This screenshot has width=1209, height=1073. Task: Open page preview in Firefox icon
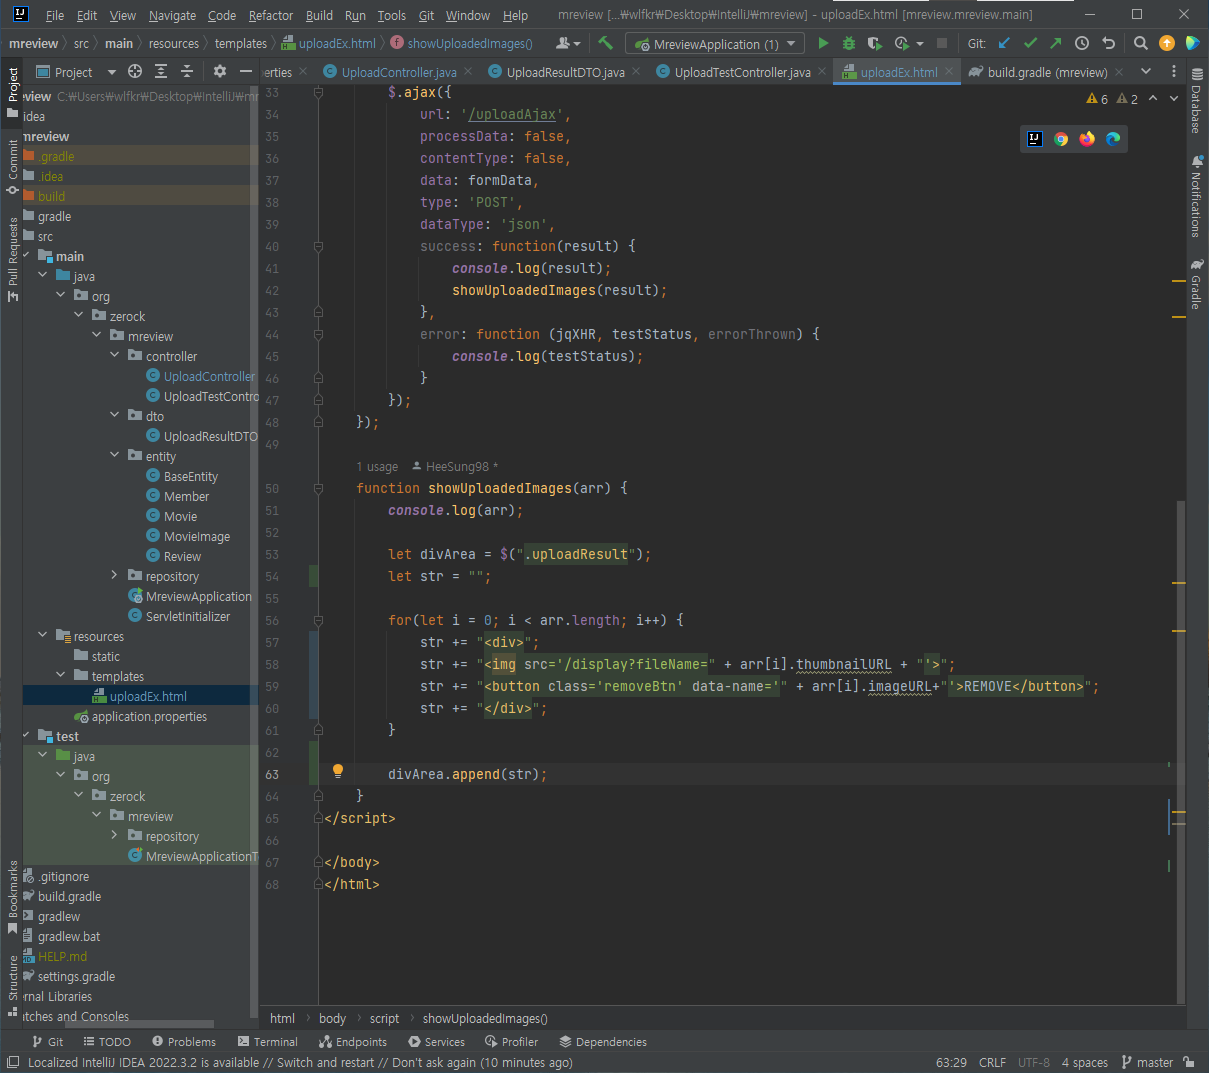click(1087, 139)
